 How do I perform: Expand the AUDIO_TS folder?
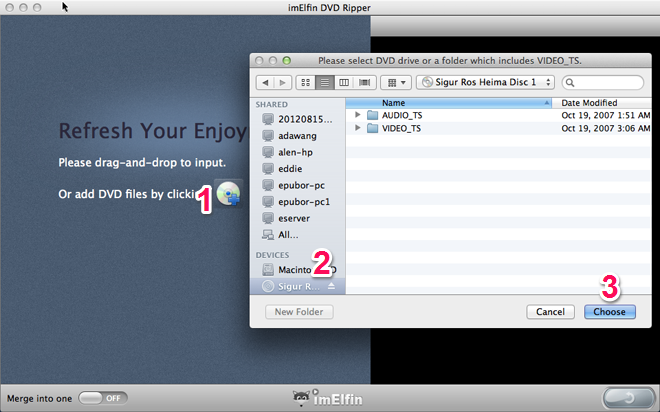tap(357, 115)
